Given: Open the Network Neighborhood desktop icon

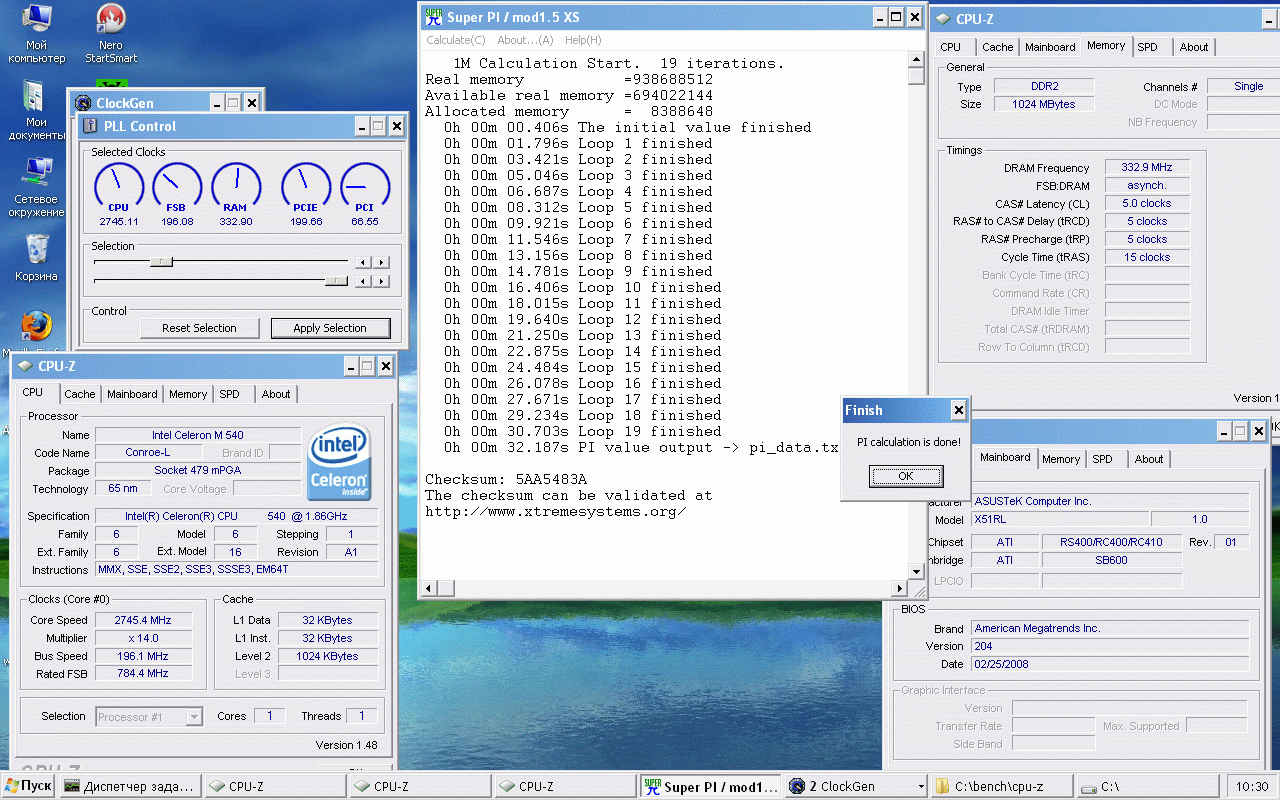Looking at the screenshot, I should 37,188.
